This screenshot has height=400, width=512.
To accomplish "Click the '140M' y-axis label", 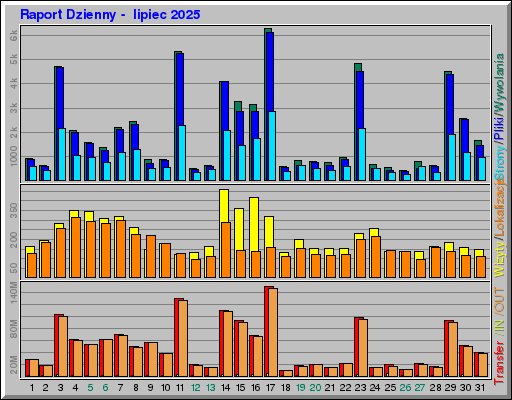I will 14,293.
